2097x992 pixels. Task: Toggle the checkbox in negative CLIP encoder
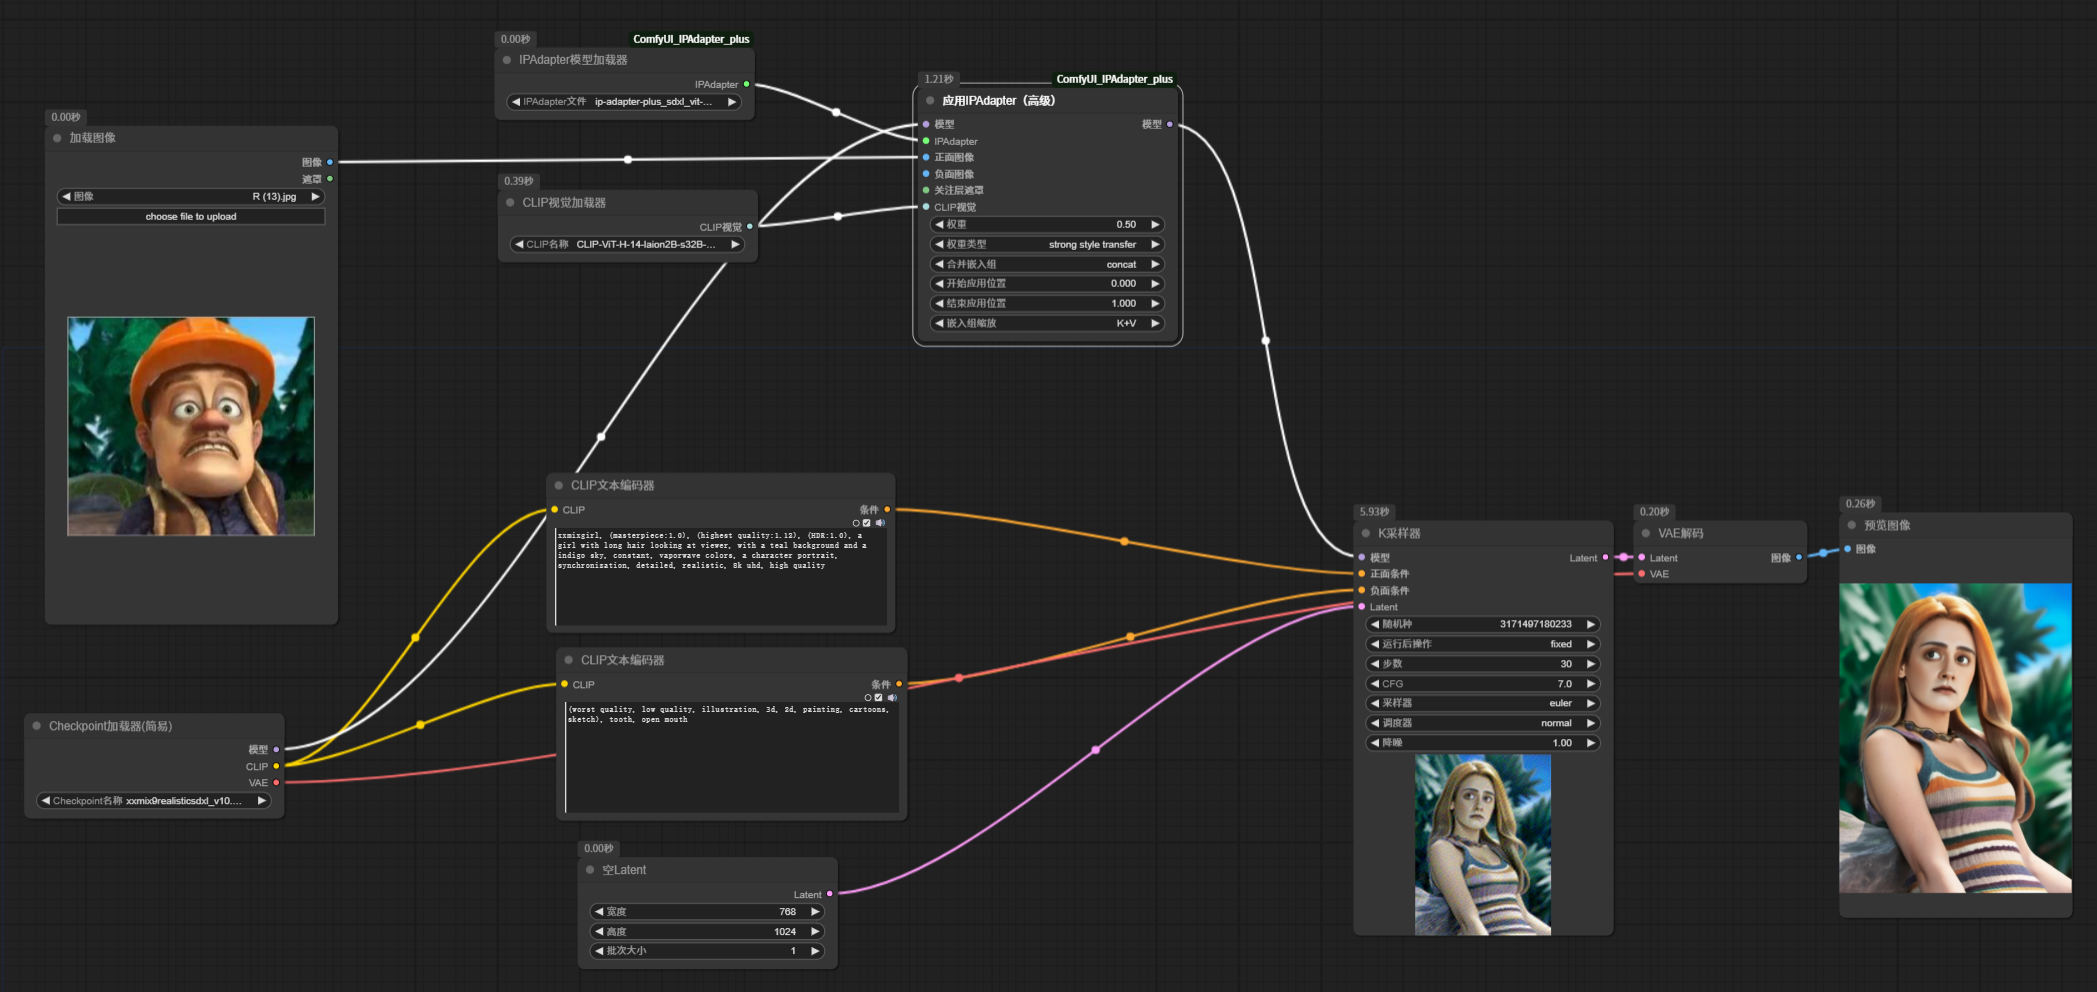point(879,698)
